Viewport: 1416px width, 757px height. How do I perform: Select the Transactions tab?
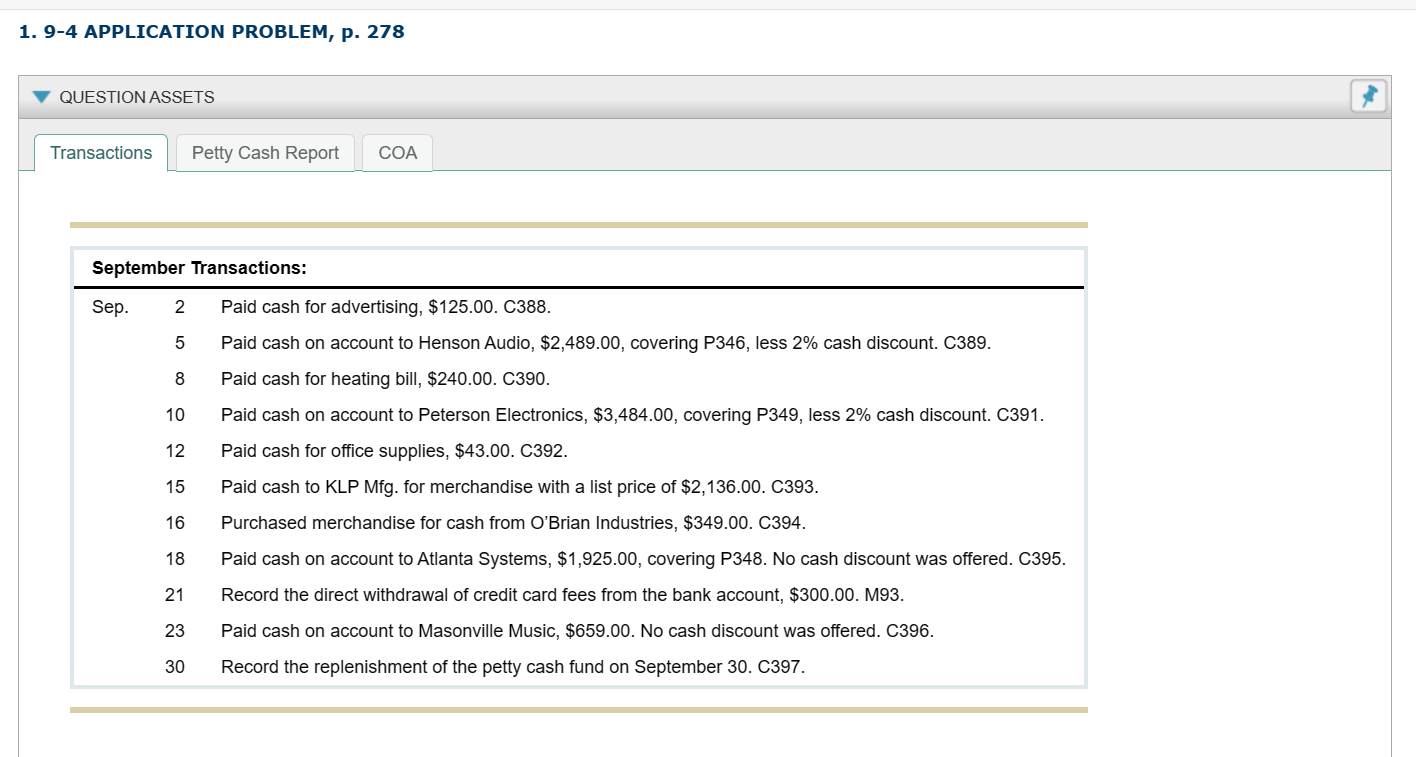[100, 153]
